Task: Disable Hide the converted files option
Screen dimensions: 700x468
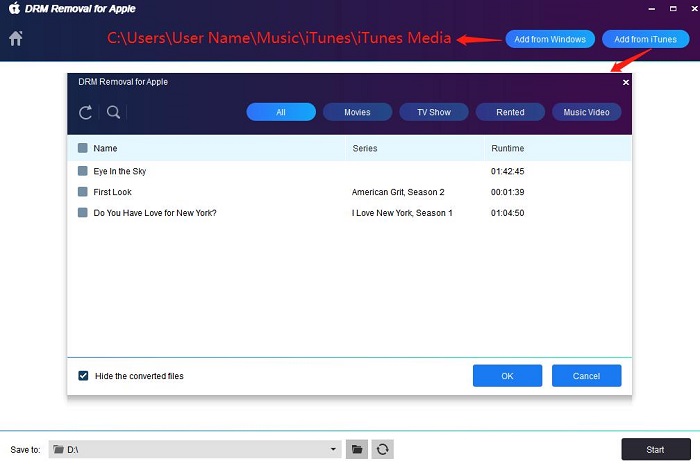Action: (x=83, y=376)
